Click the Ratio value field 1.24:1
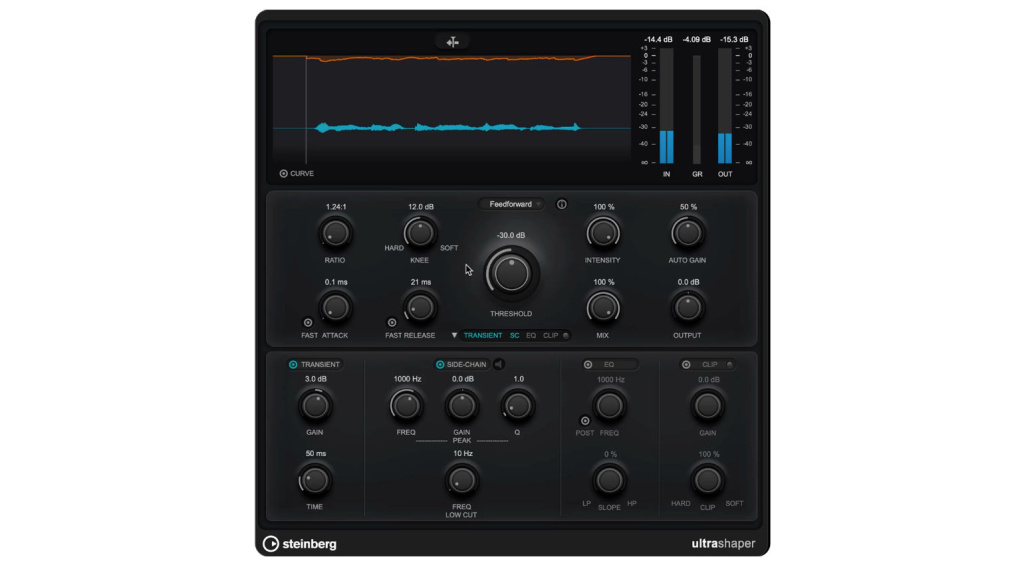 coord(336,207)
